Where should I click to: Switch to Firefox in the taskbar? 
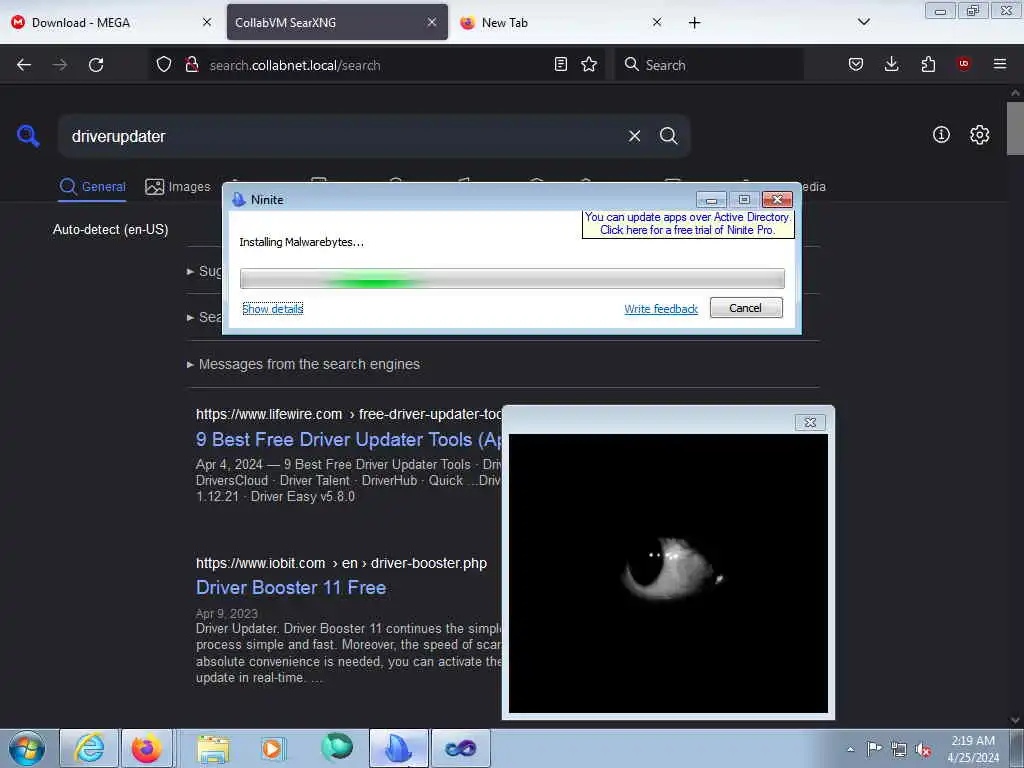[146, 748]
